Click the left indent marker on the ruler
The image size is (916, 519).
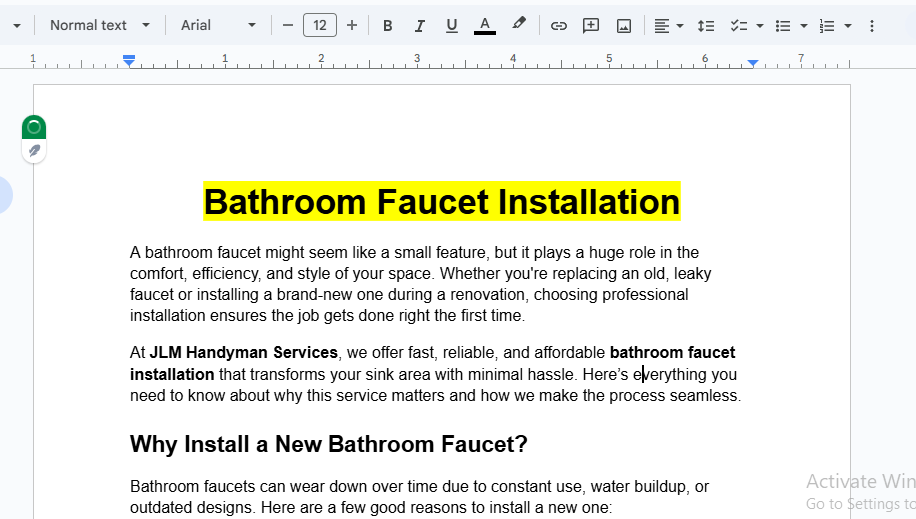click(129, 60)
